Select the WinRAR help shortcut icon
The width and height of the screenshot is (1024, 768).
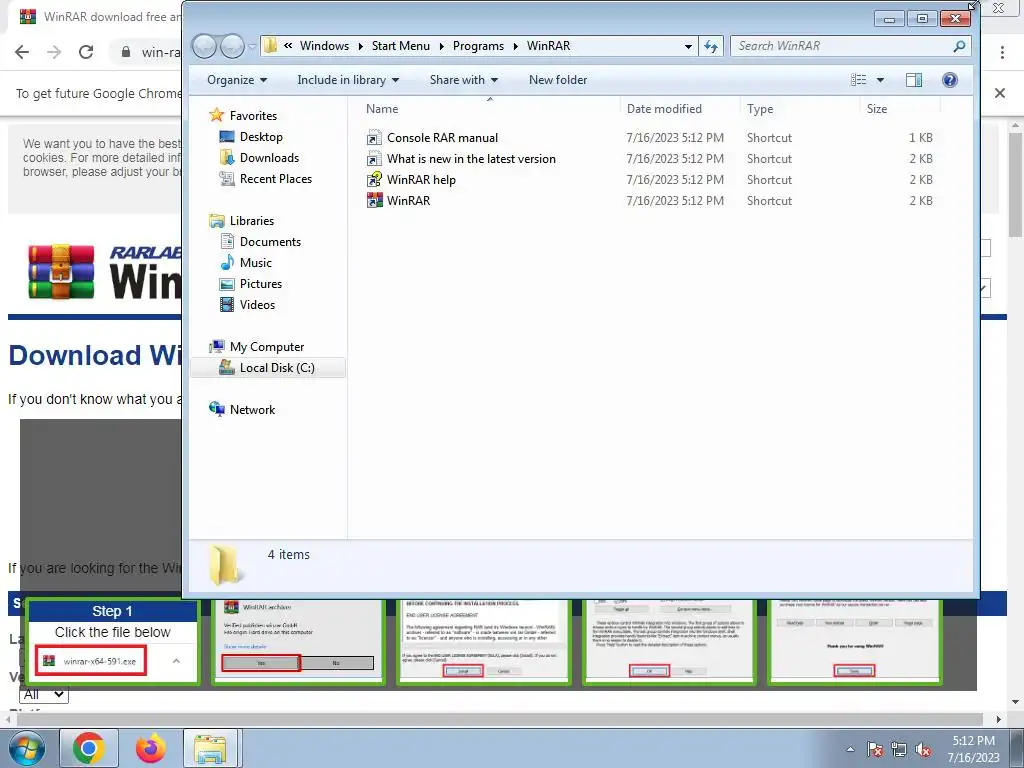[374, 180]
